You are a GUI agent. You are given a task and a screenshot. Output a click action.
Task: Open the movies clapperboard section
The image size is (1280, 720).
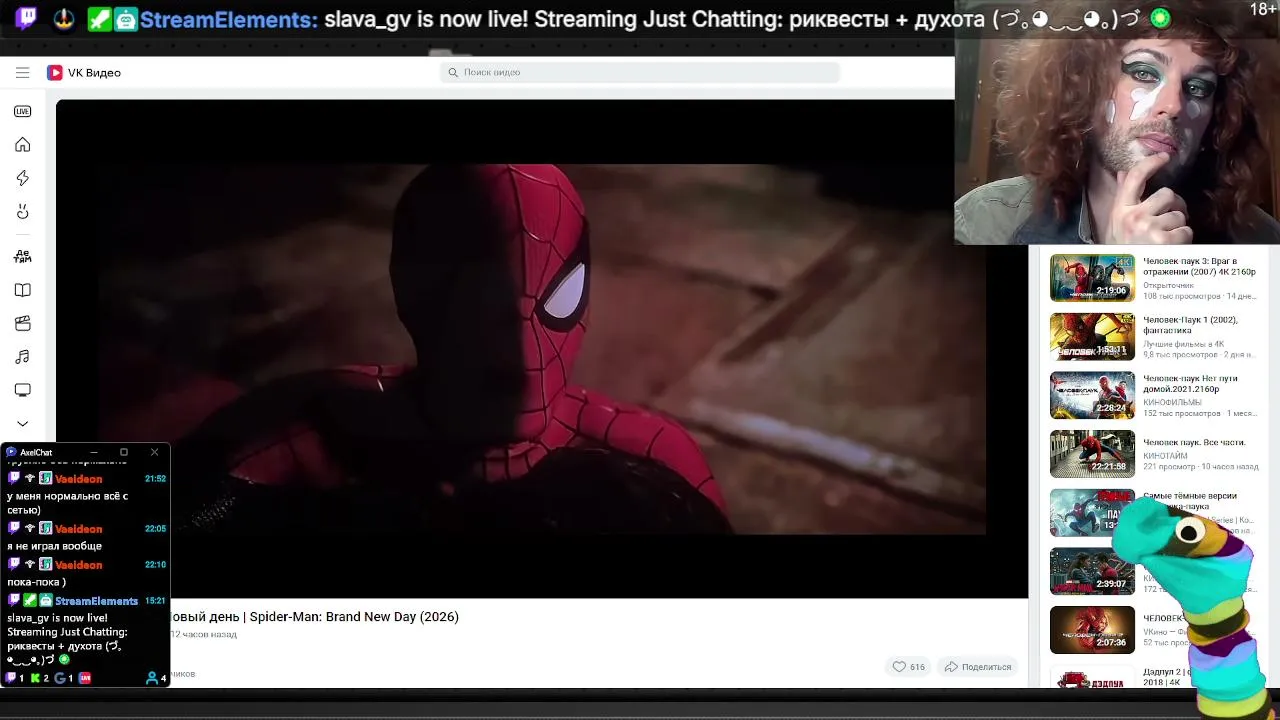(22, 323)
